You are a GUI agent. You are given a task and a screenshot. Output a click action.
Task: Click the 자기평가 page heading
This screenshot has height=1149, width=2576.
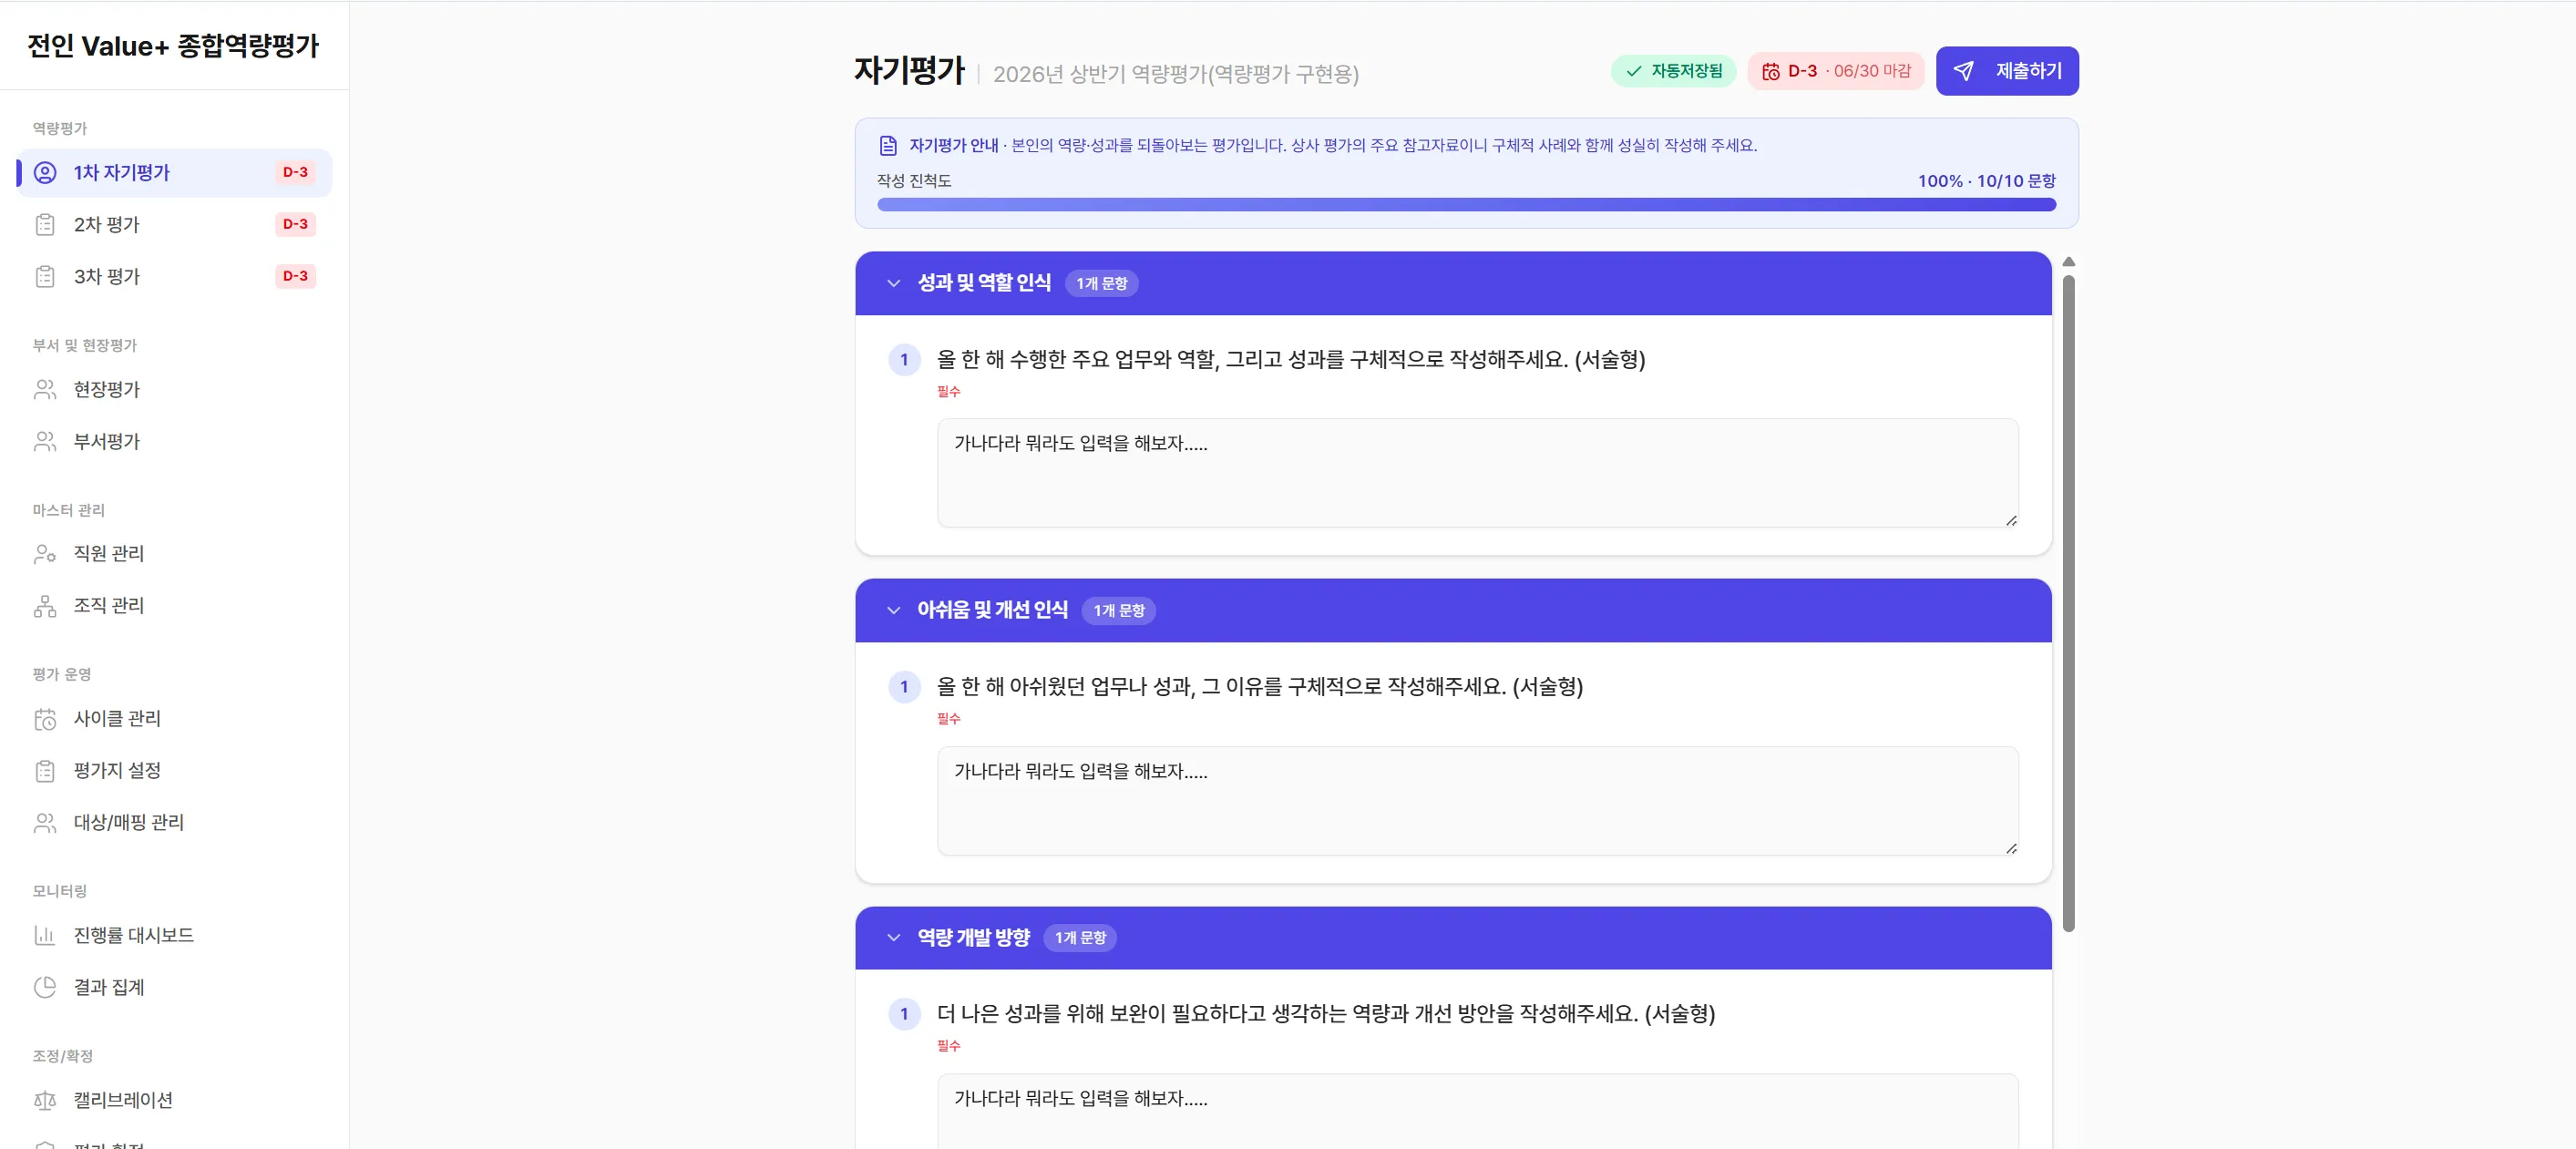coord(908,71)
